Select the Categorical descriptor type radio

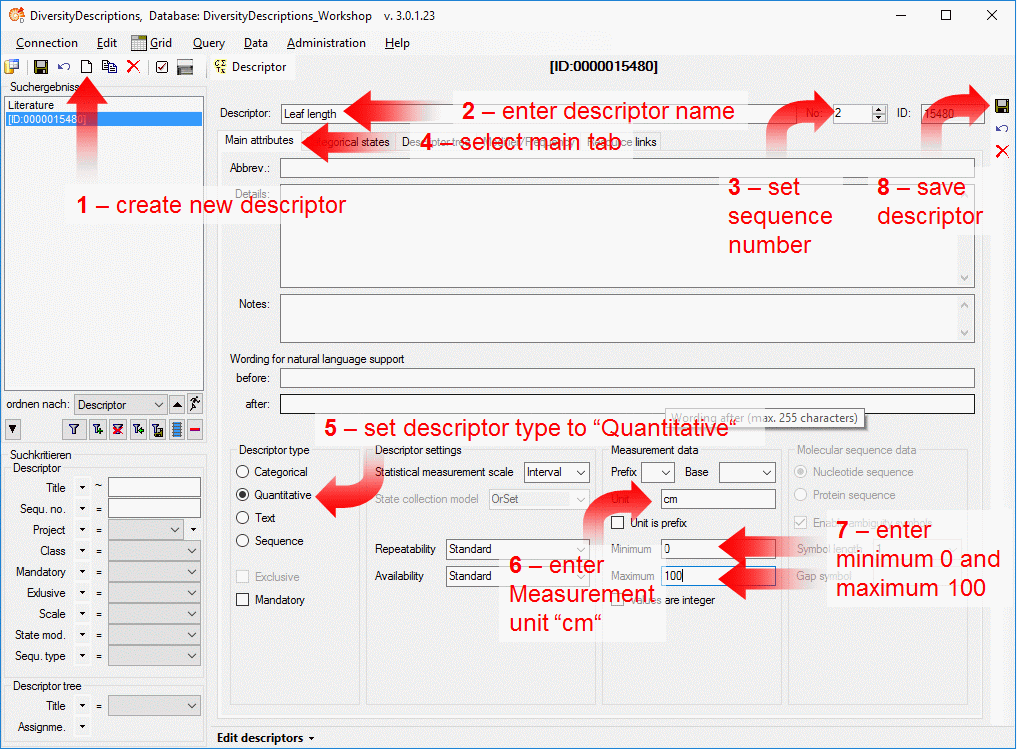tap(243, 472)
